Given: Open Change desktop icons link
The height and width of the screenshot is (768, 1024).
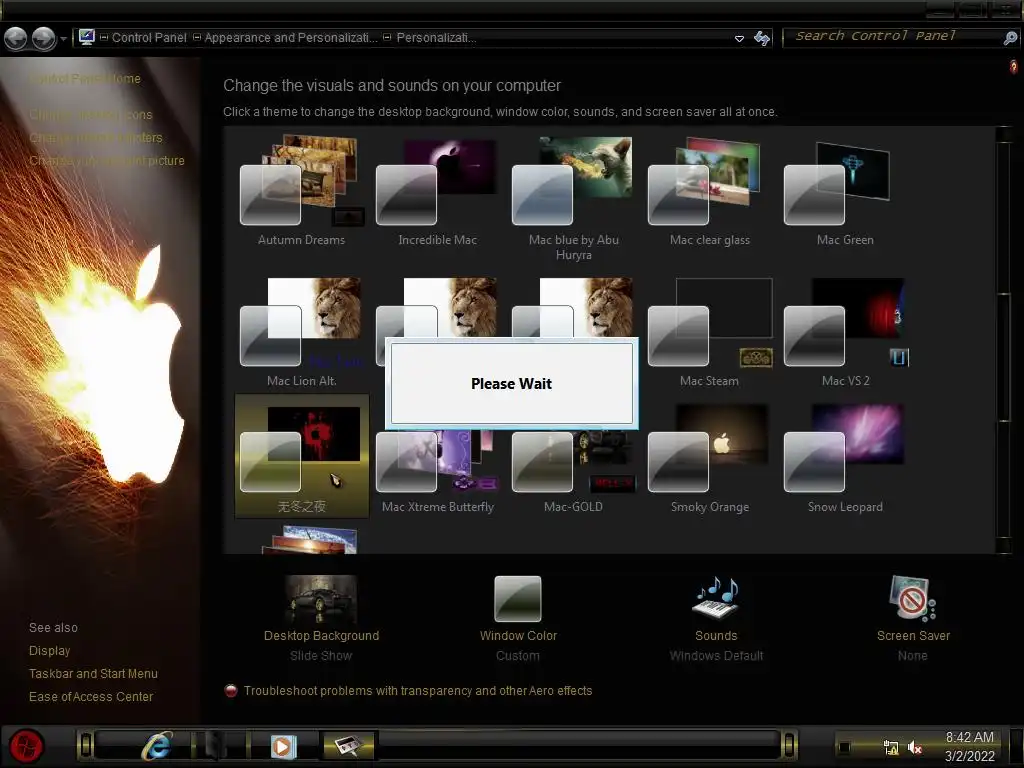Looking at the screenshot, I should click(91, 115).
